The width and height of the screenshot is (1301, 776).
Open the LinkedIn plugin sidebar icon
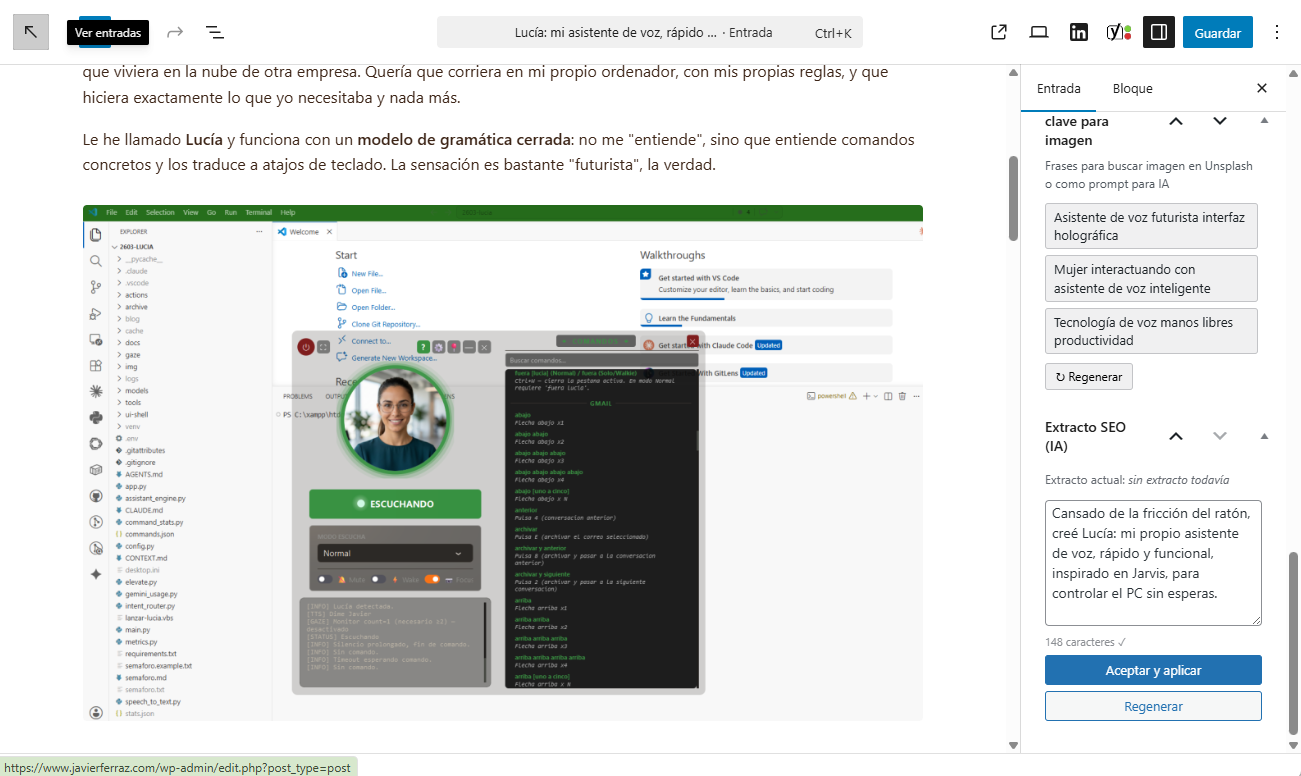tap(1079, 32)
